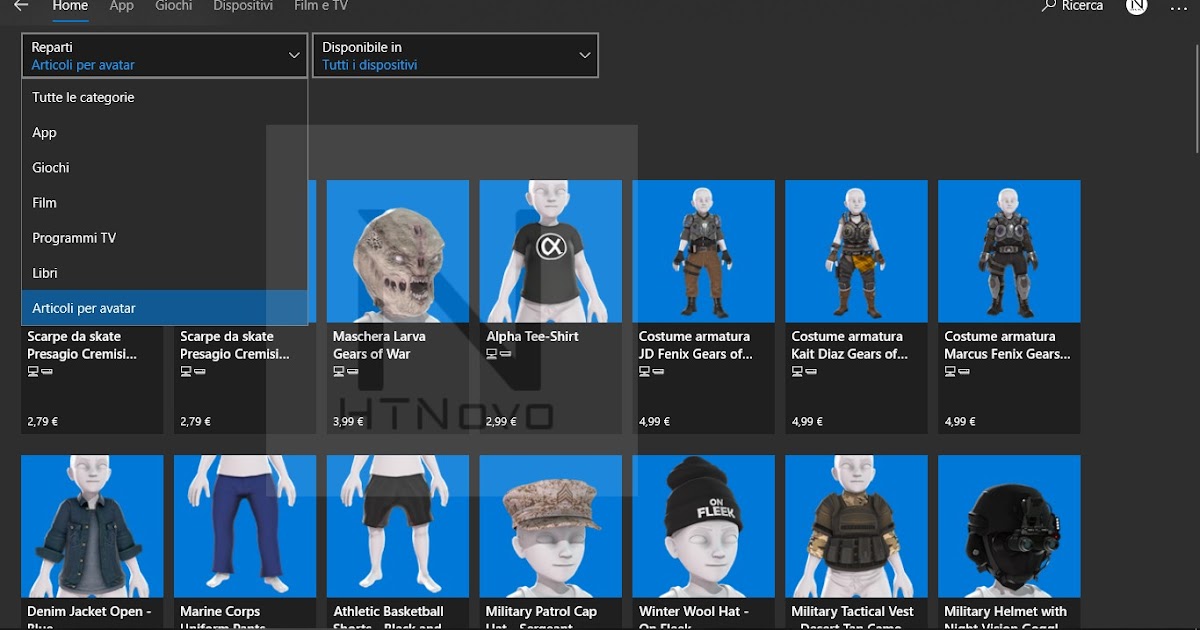Screen dimensions: 1200x630
Task: Click the PC compatibility icon under Alpha Tee-Shirt
Action: pos(490,353)
